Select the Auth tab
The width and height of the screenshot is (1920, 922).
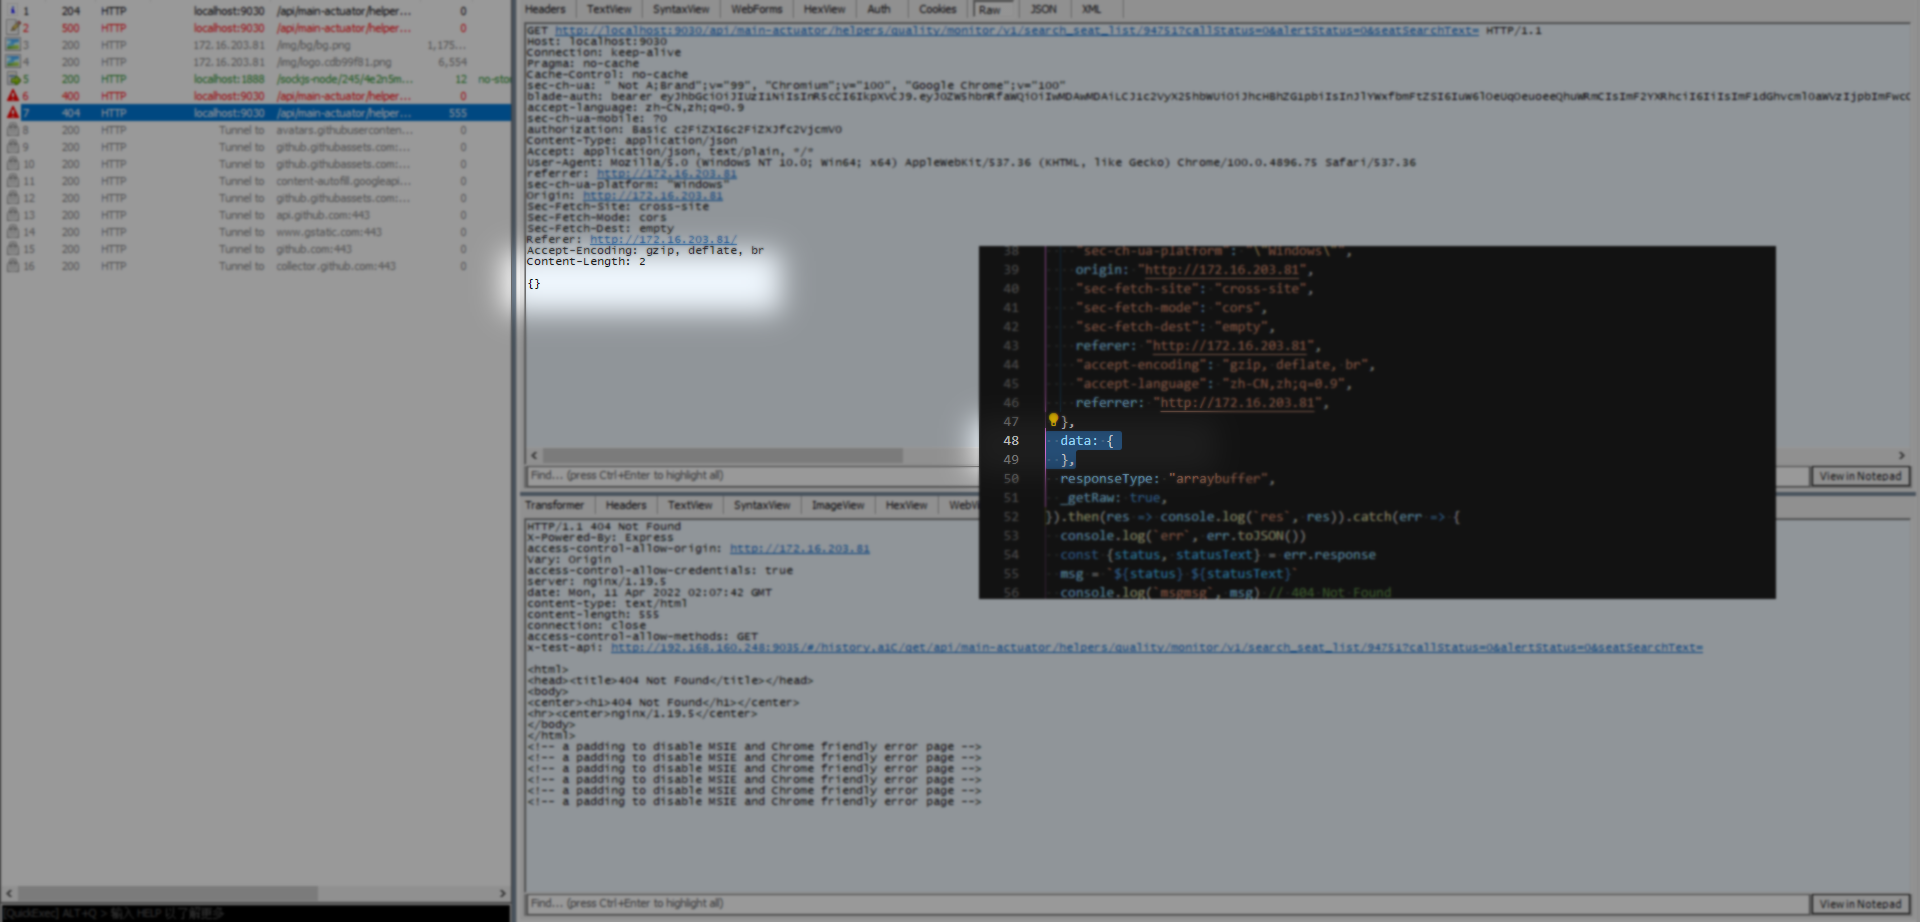[x=879, y=9]
